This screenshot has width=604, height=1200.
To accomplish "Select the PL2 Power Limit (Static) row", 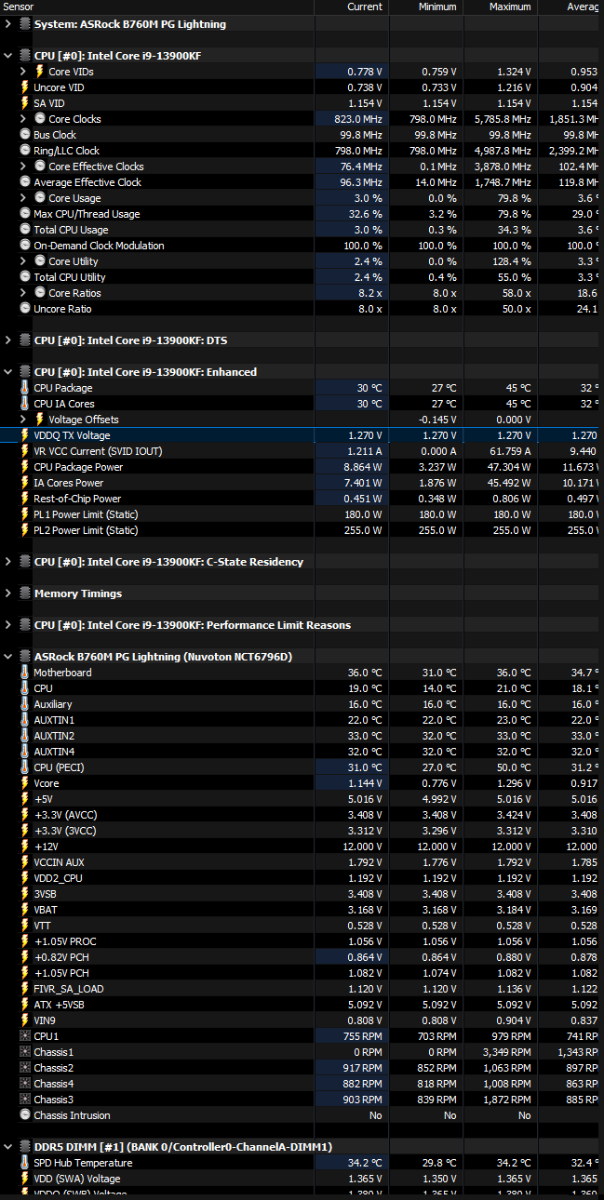I will coord(302,530).
